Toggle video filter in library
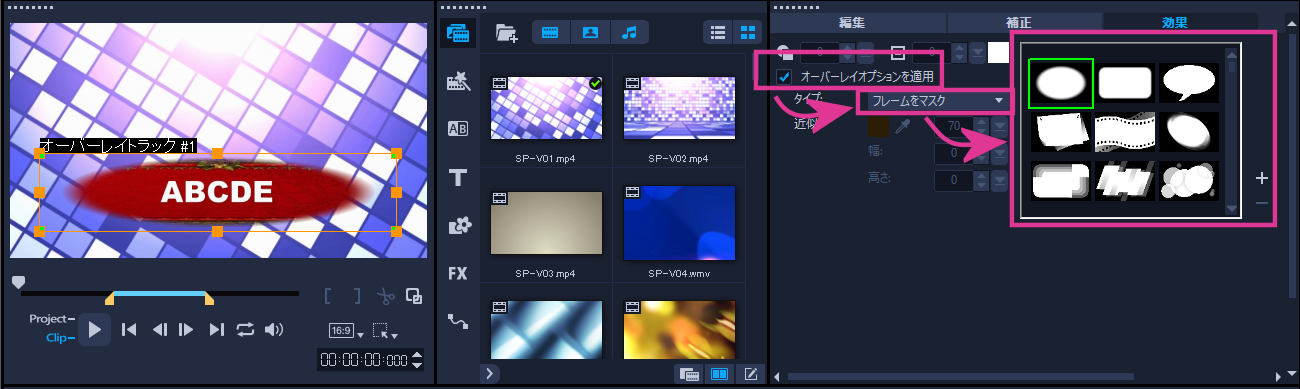This screenshot has width=1300, height=389. 550,32
